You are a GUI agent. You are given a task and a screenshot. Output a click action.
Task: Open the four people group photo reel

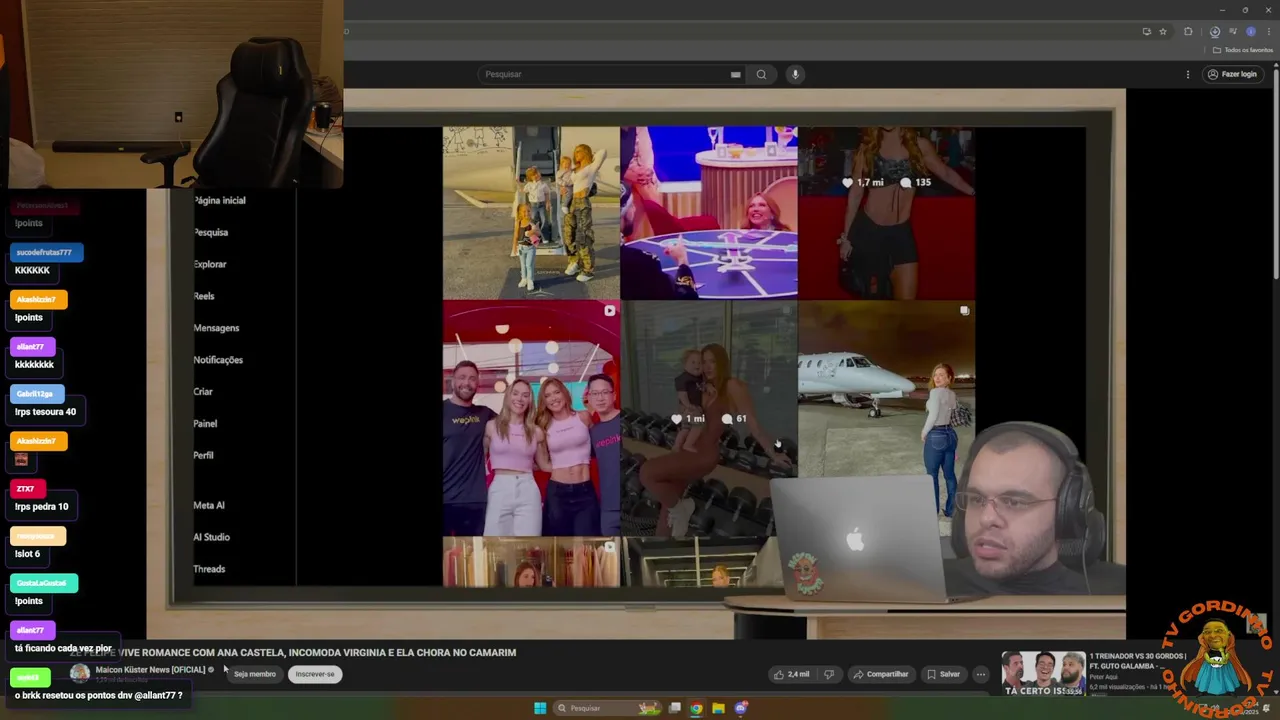click(531, 418)
